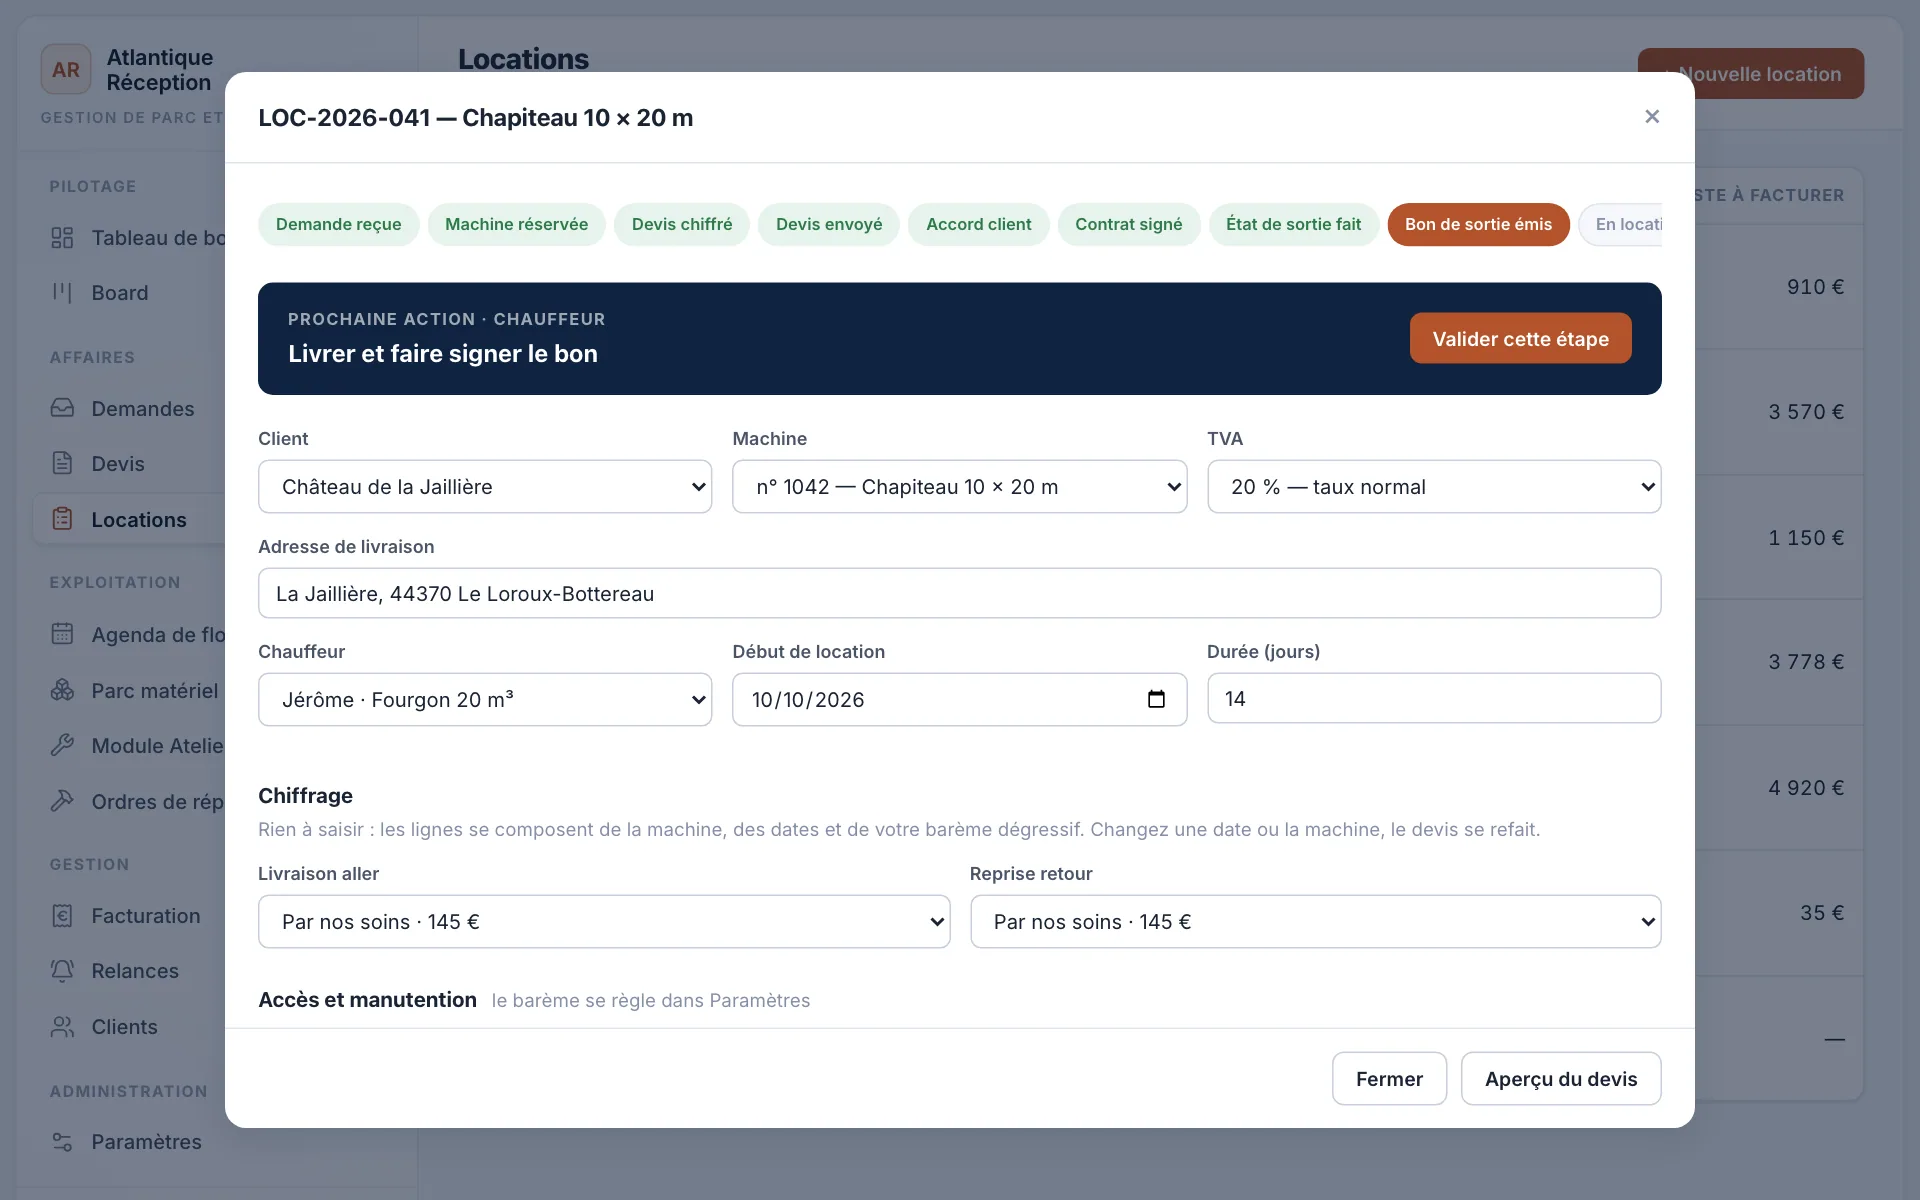Click Ordres de réparation hammer icon
The height and width of the screenshot is (1200, 1920).
click(x=62, y=801)
